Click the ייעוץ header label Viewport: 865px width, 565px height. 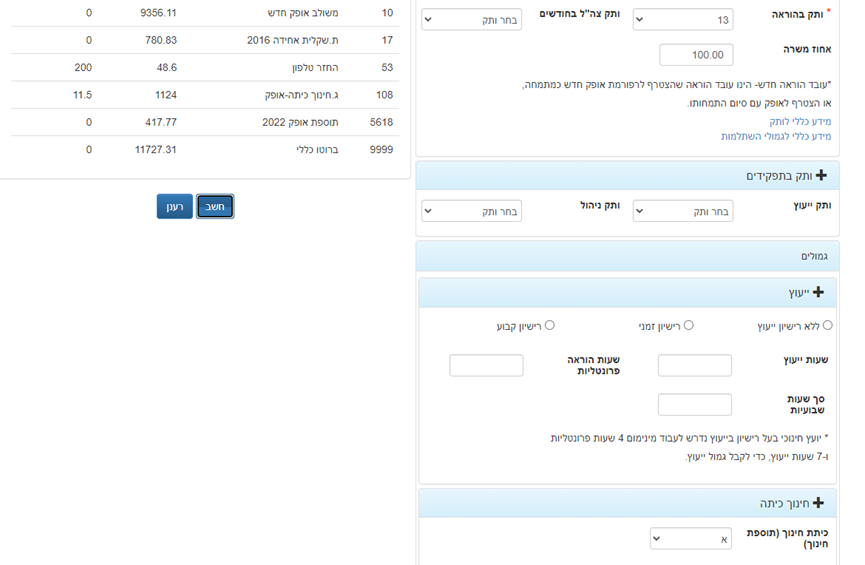point(799,293)
